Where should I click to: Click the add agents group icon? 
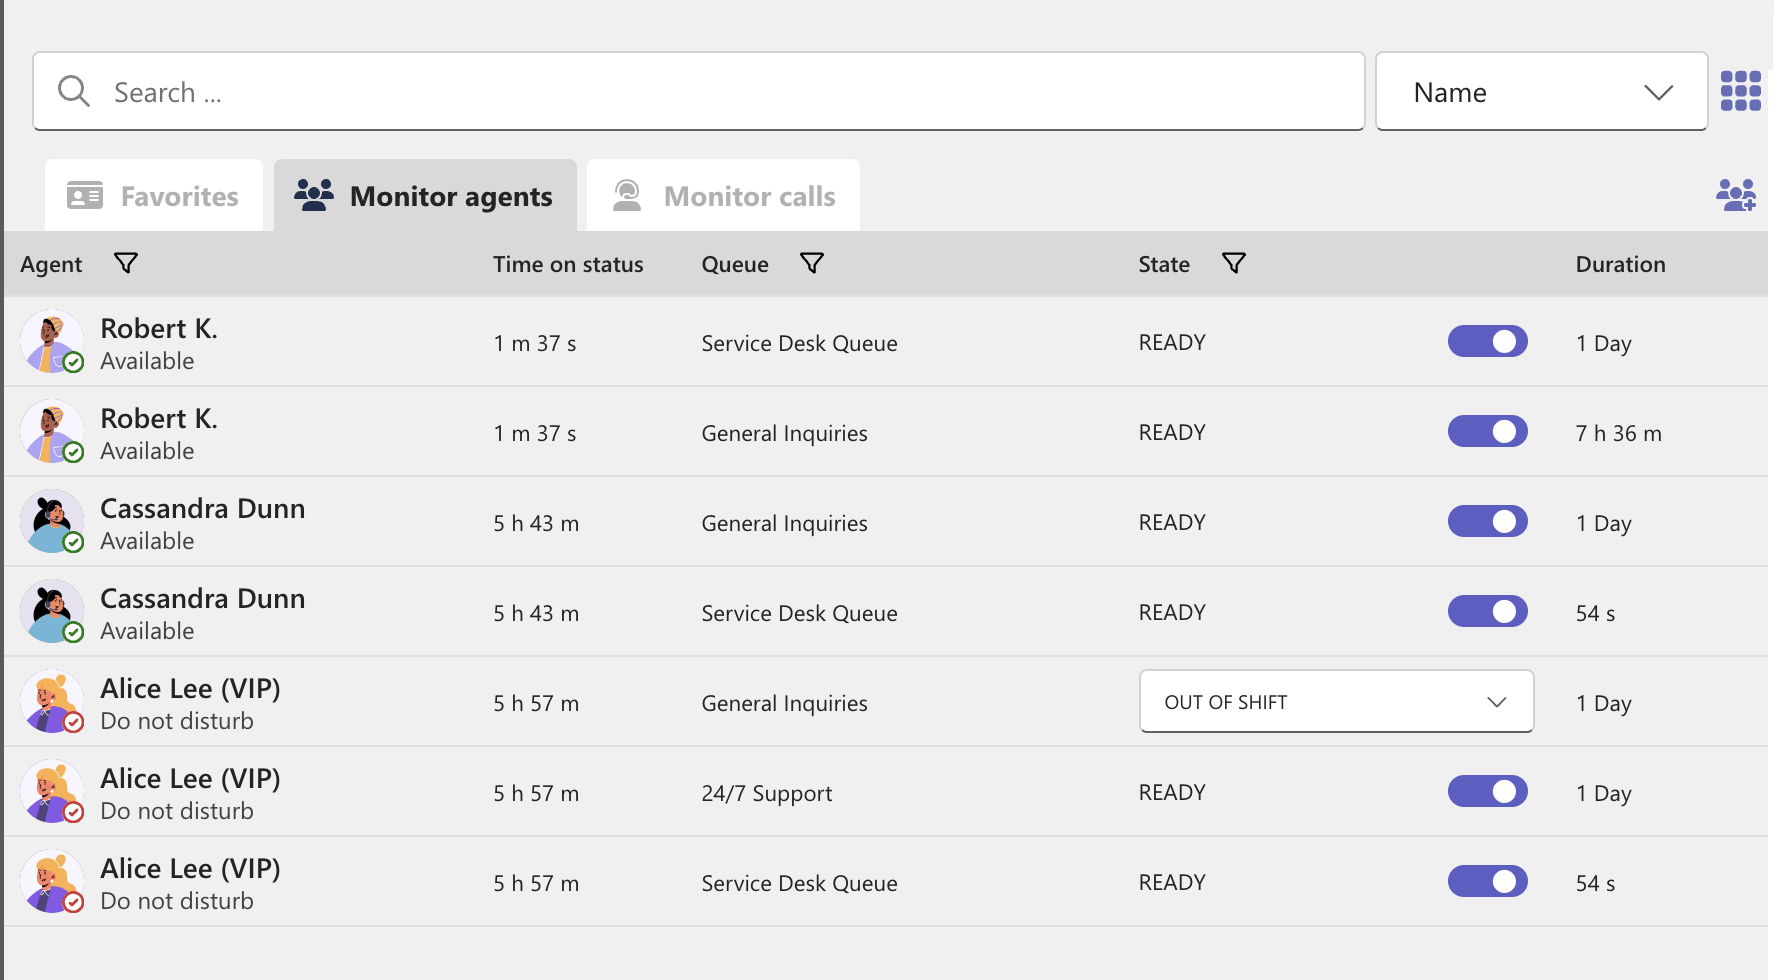click(x=1736, y=195)
